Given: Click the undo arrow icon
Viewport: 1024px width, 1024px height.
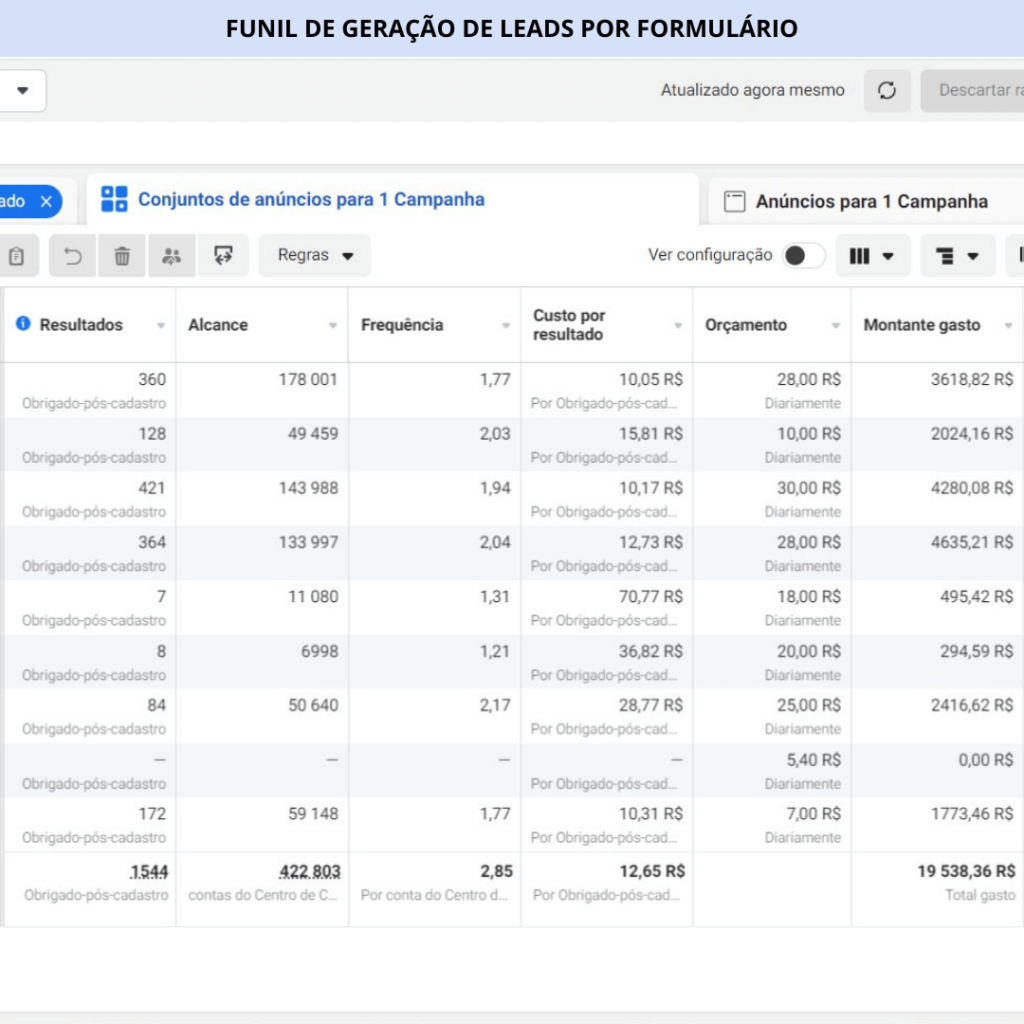Looking at the screenshot, I should pos(73,256).
